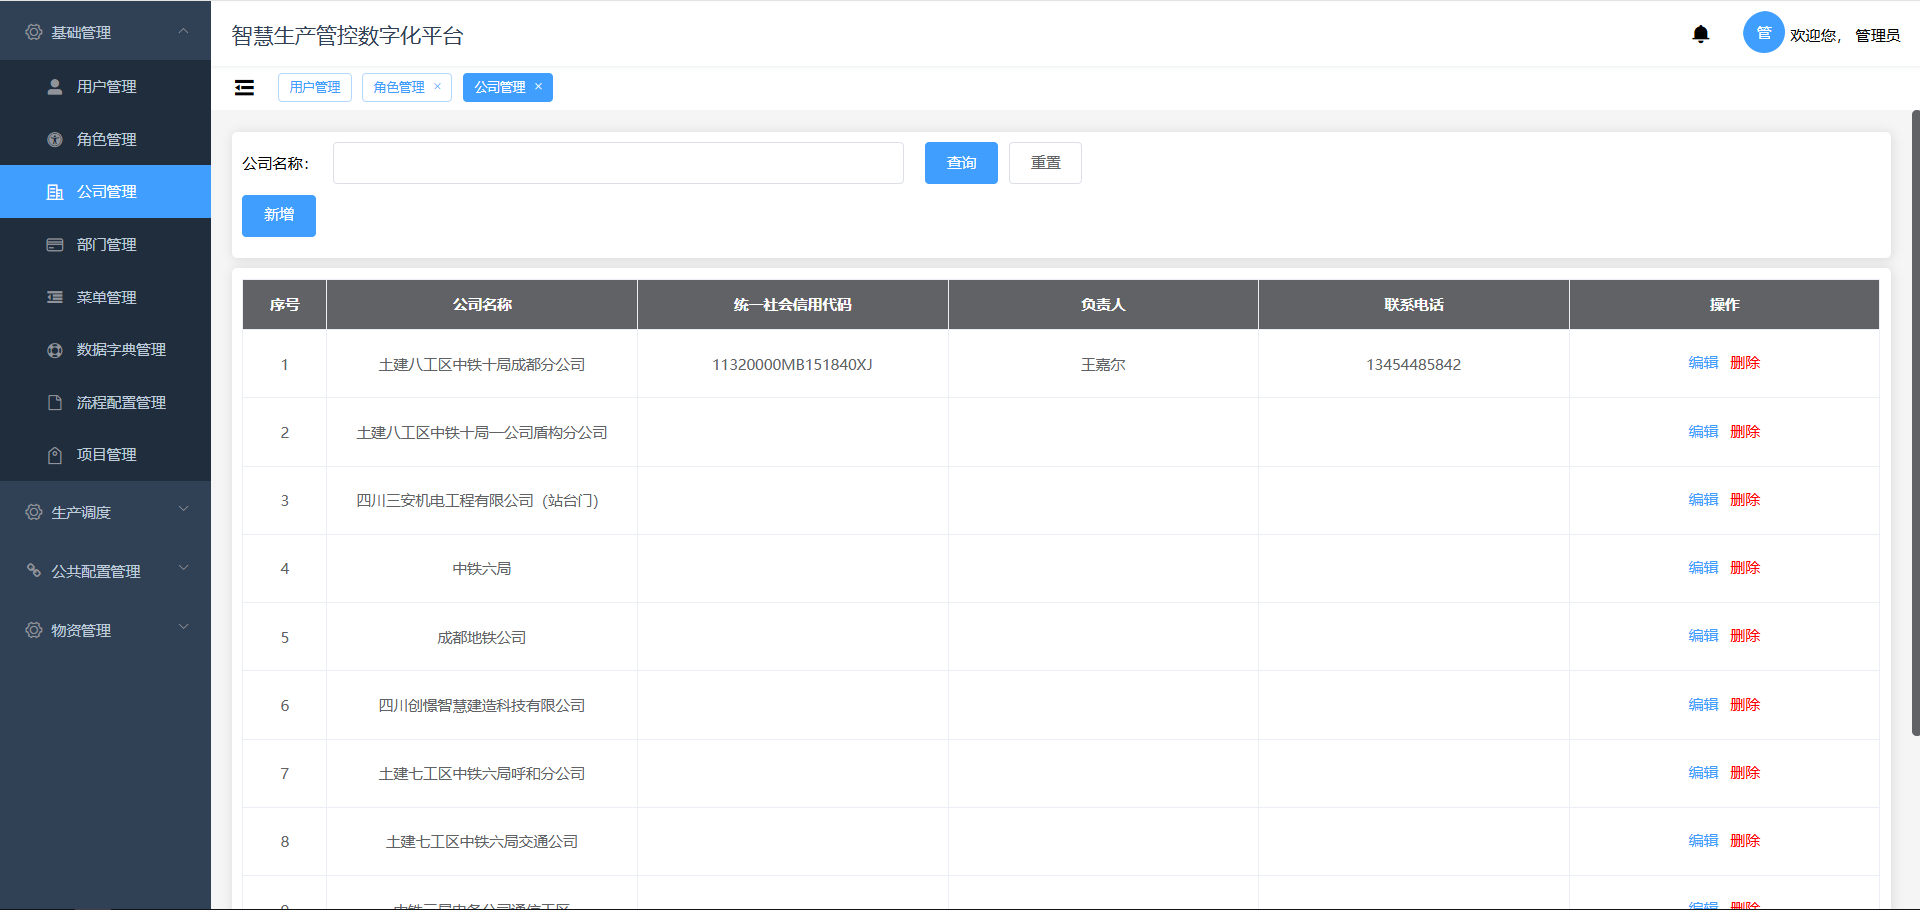The image size is (1920, 910).
Task: Open the admin avatar profile icon
Action: coord(1763,33)
